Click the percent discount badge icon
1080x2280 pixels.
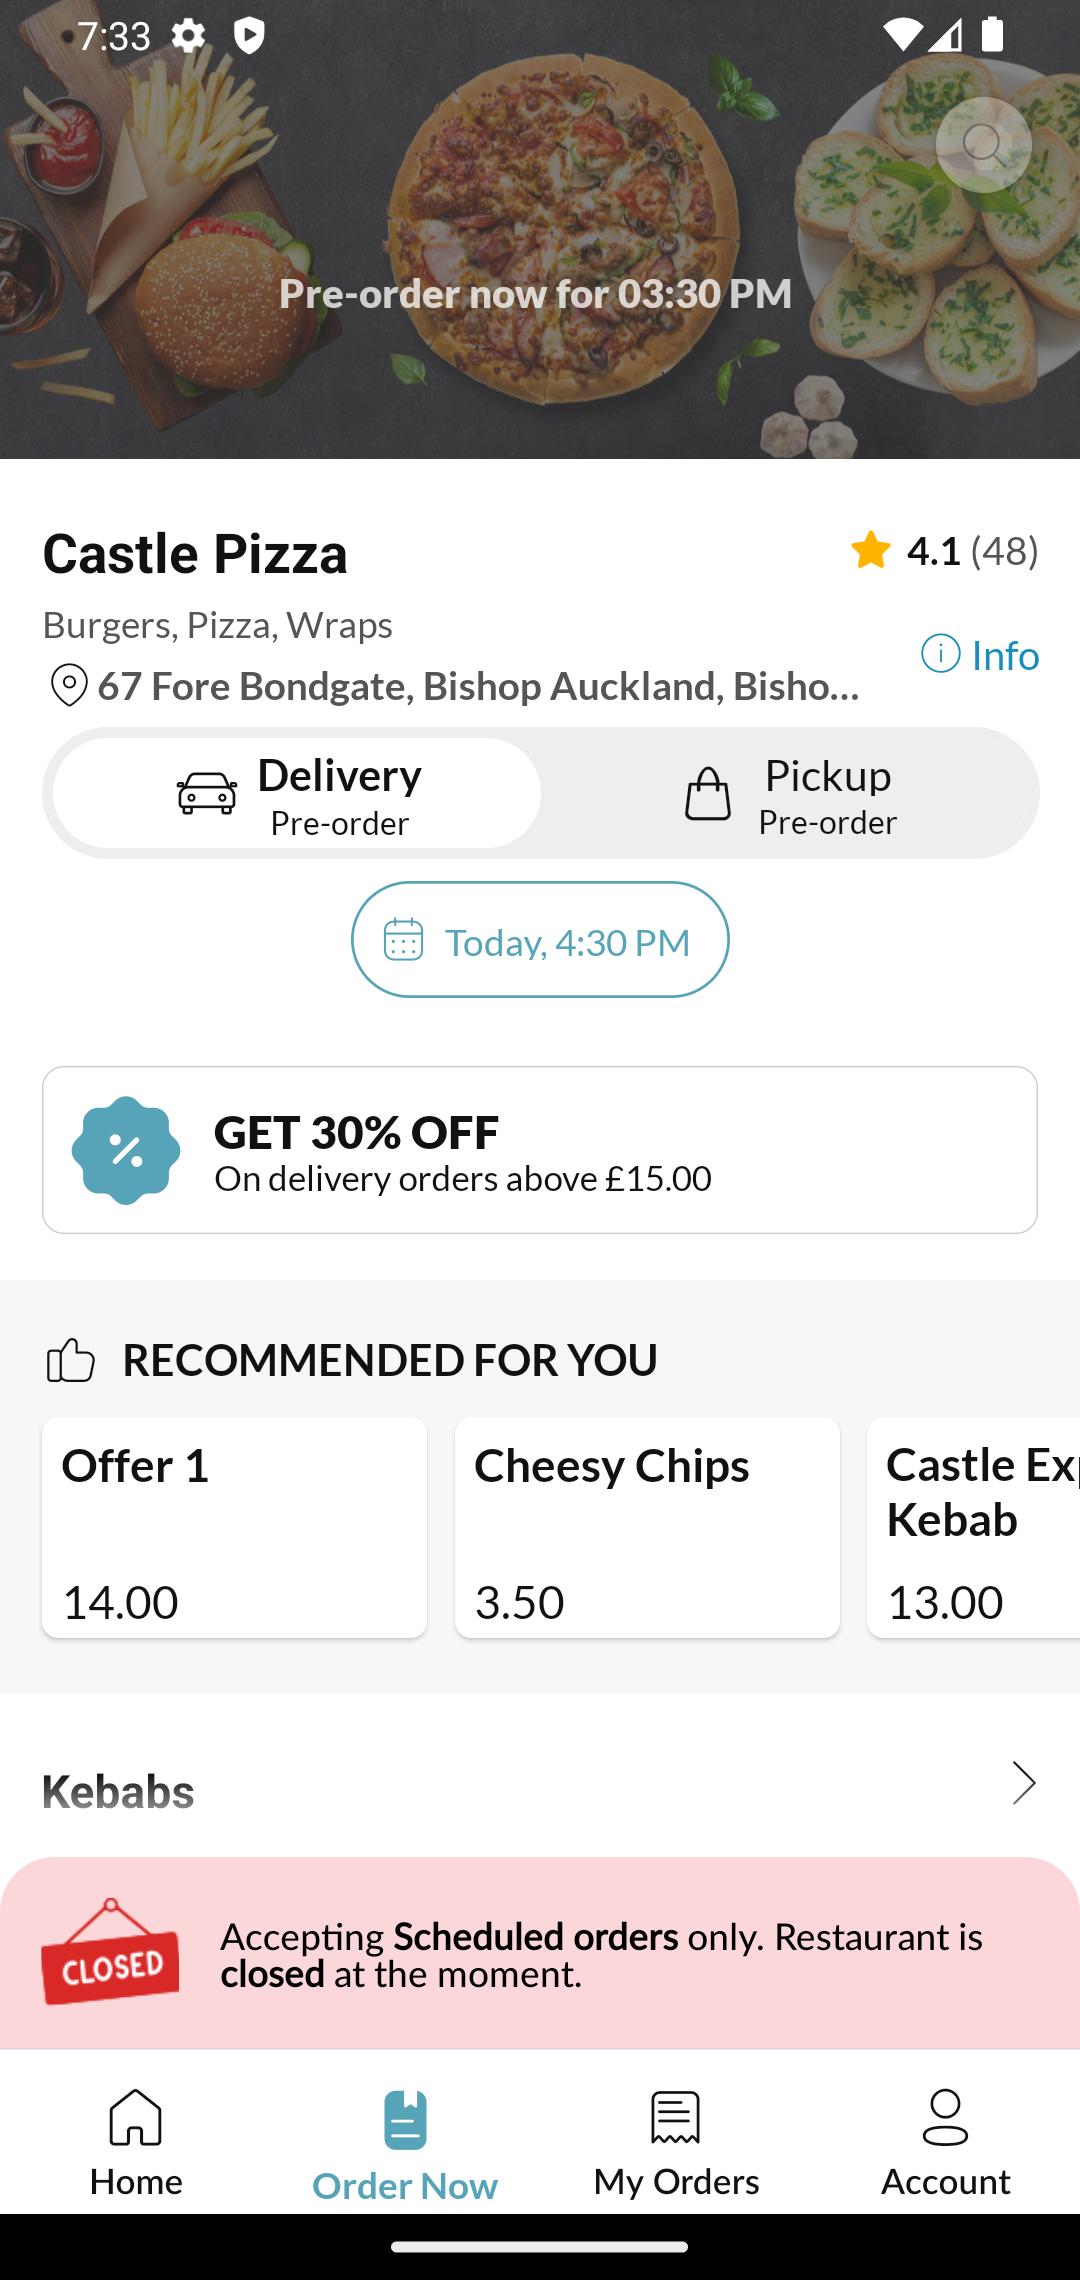point(126,1150)
